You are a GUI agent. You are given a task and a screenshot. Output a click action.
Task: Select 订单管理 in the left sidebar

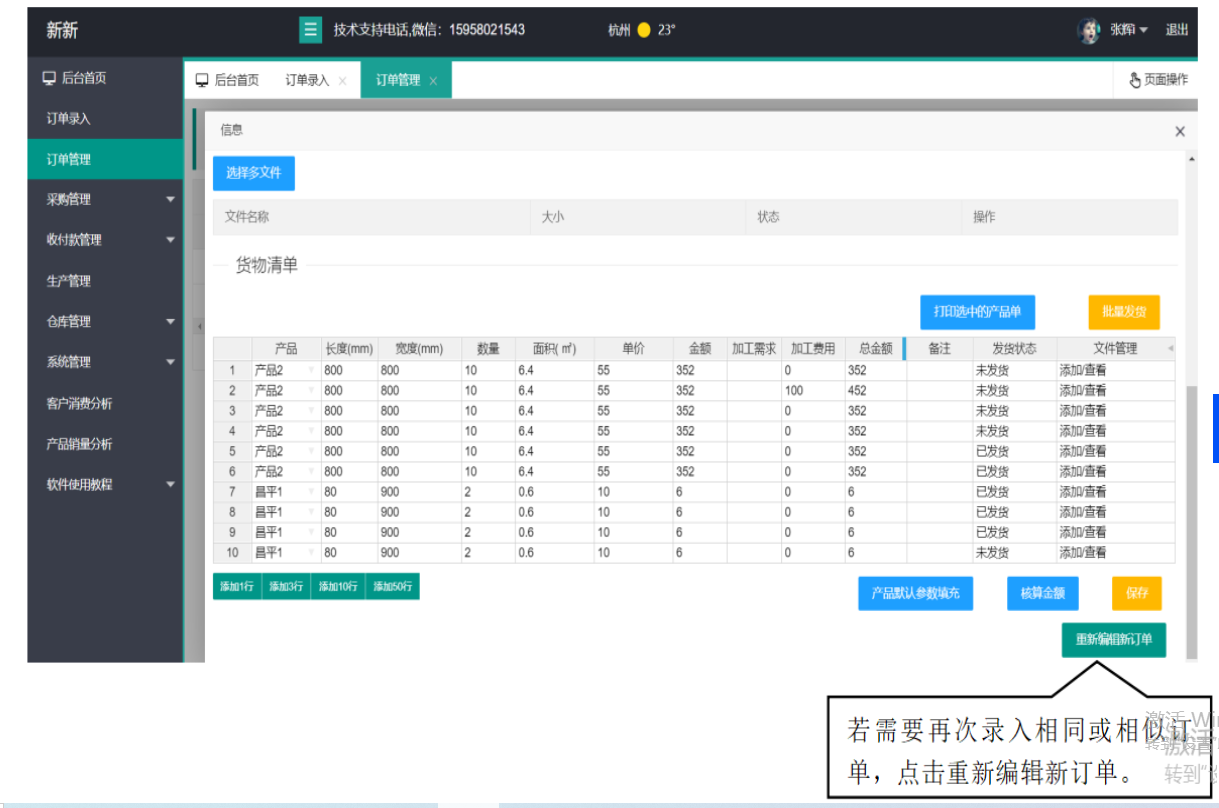pyautogui.click(x=105, y=159)
